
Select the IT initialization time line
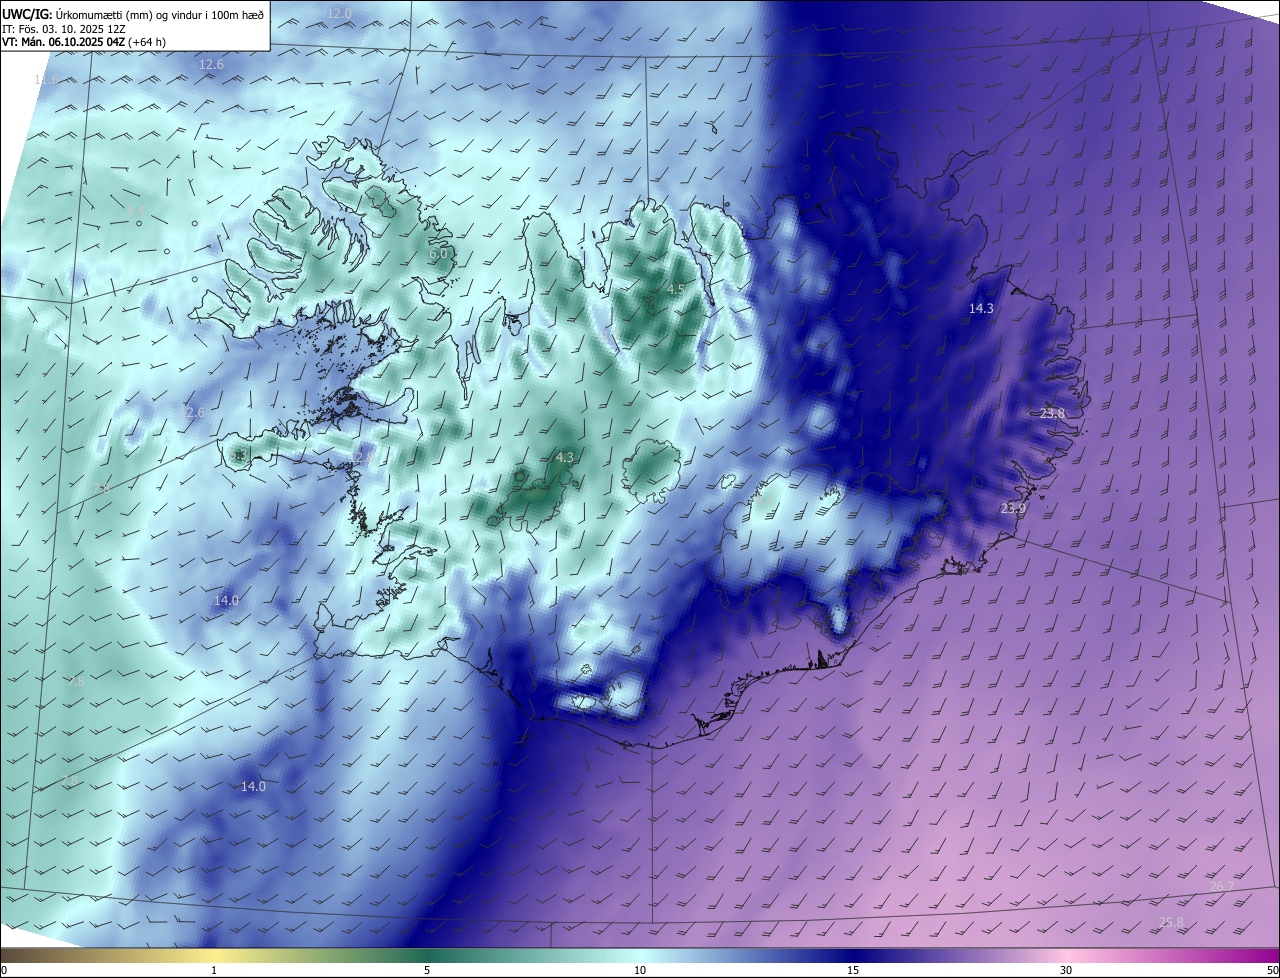click(63, 28)
